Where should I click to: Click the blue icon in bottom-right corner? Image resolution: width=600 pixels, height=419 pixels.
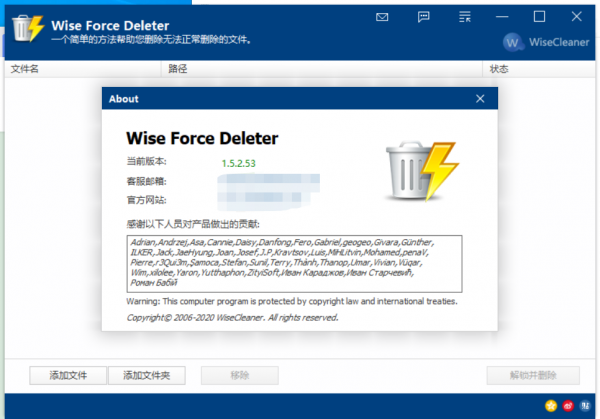pos(586,405)
